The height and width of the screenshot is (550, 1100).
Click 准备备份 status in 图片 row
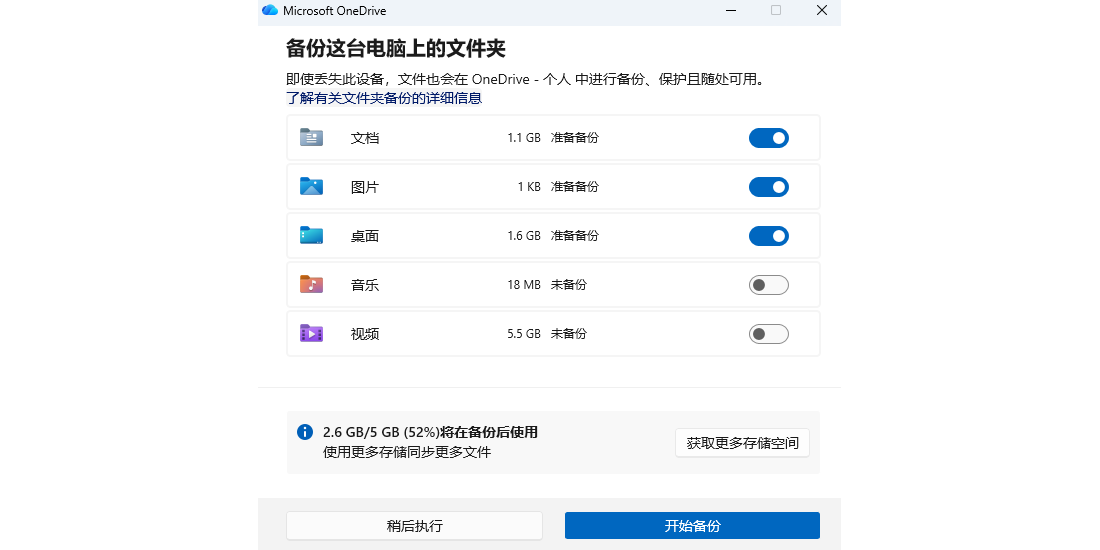pos(575,187)
